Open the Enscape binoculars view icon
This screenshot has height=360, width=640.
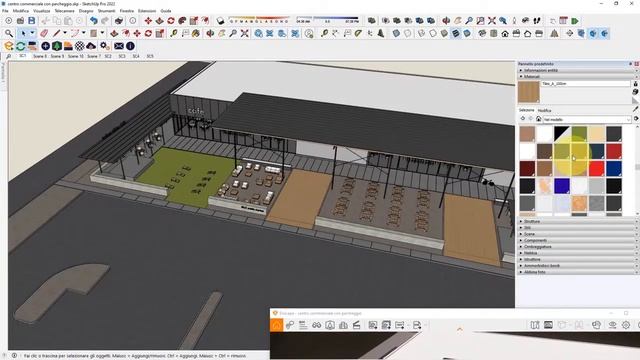click(316, 325)
